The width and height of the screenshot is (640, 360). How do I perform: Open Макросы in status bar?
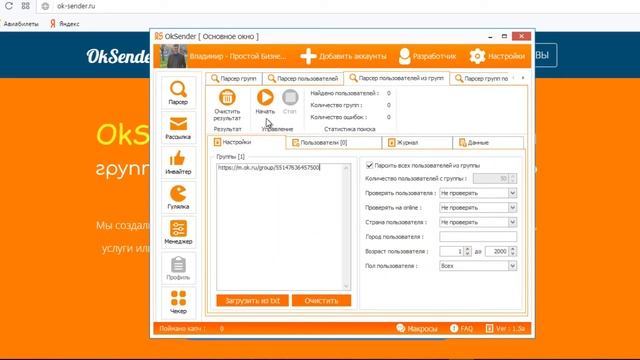point(417,328)
